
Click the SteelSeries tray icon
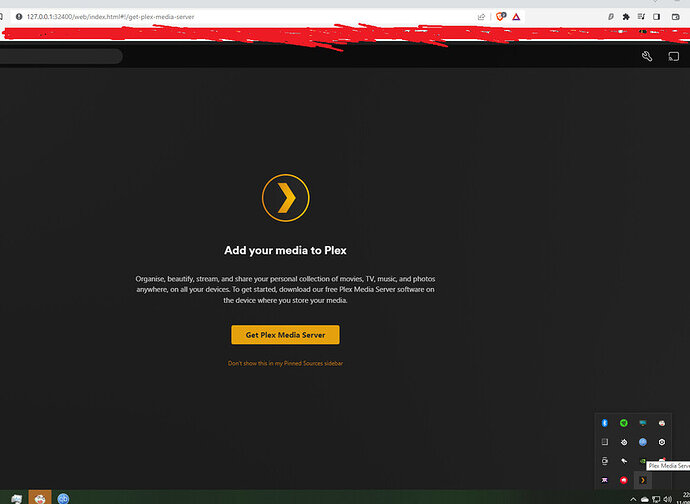point(624,442)
